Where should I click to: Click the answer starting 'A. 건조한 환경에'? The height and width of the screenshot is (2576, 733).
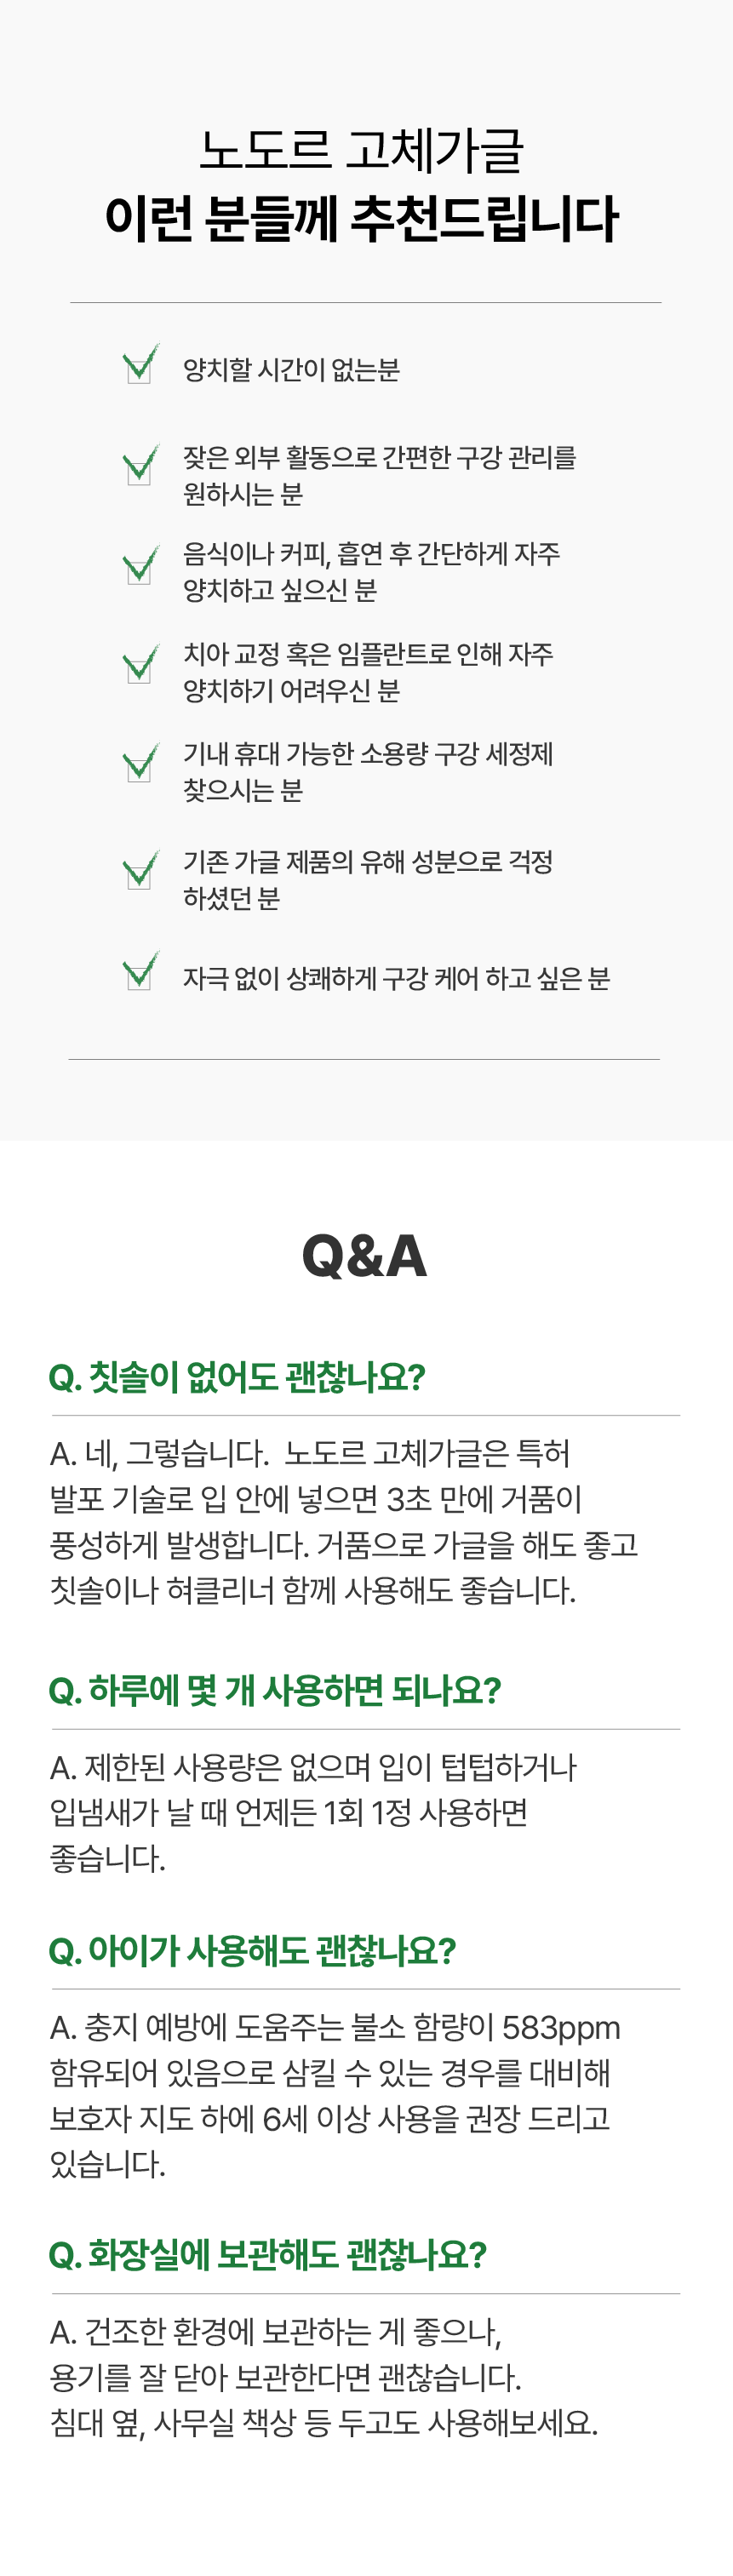(324, 2377)
